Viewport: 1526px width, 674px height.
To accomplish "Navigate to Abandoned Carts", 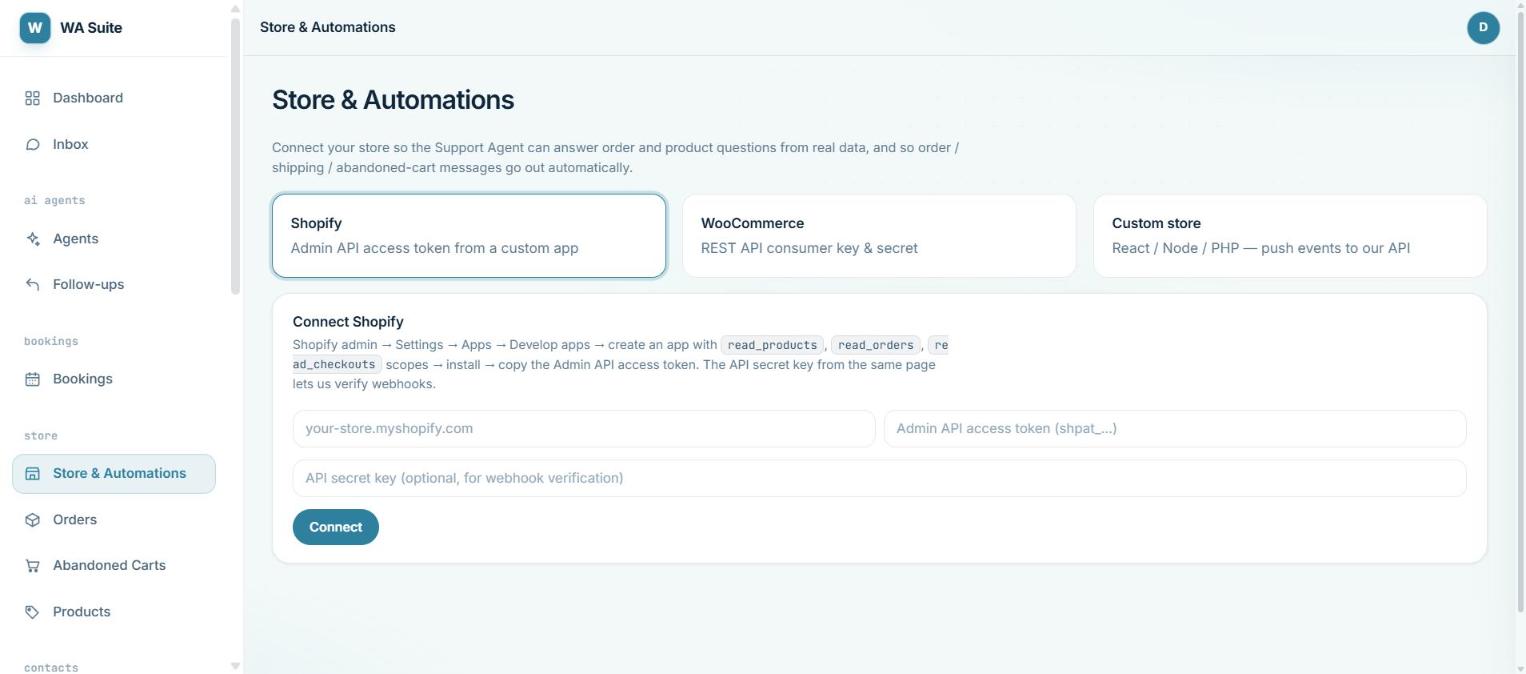I will coord(114,565).
